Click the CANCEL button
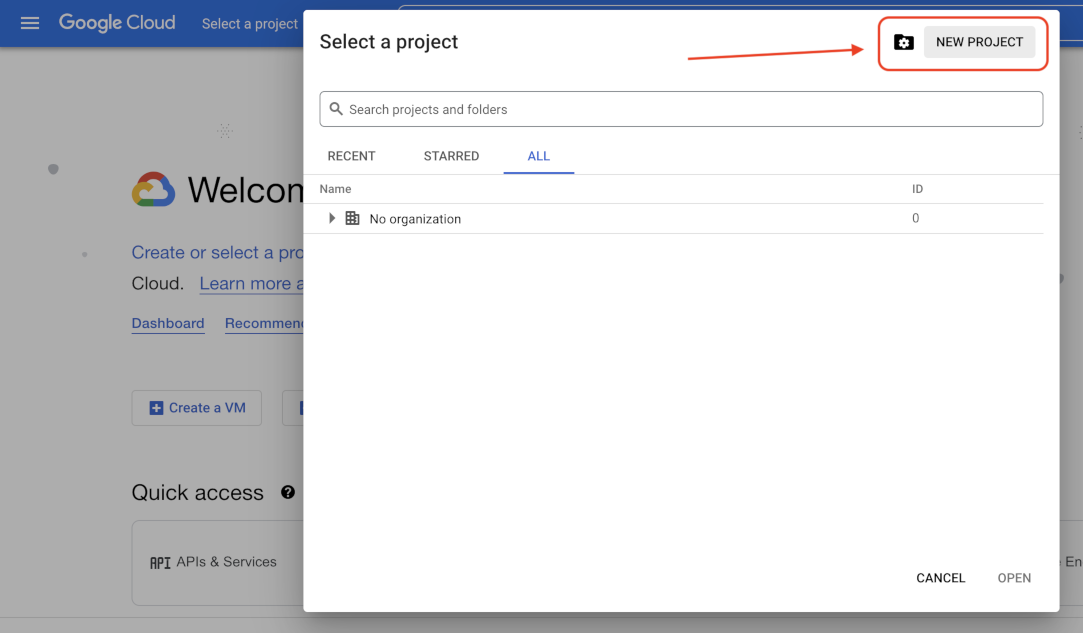 click(940, 578)
